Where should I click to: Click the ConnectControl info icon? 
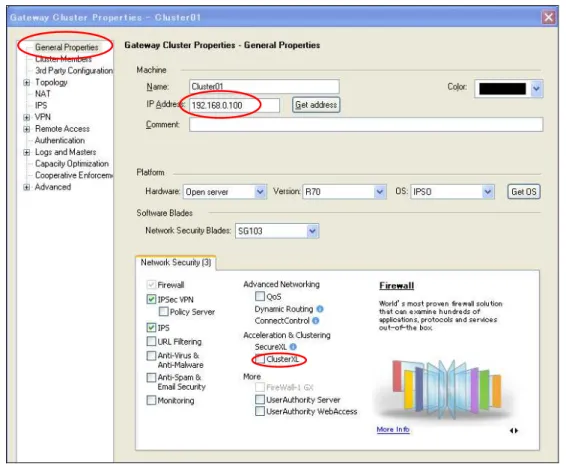click(315, 321)
